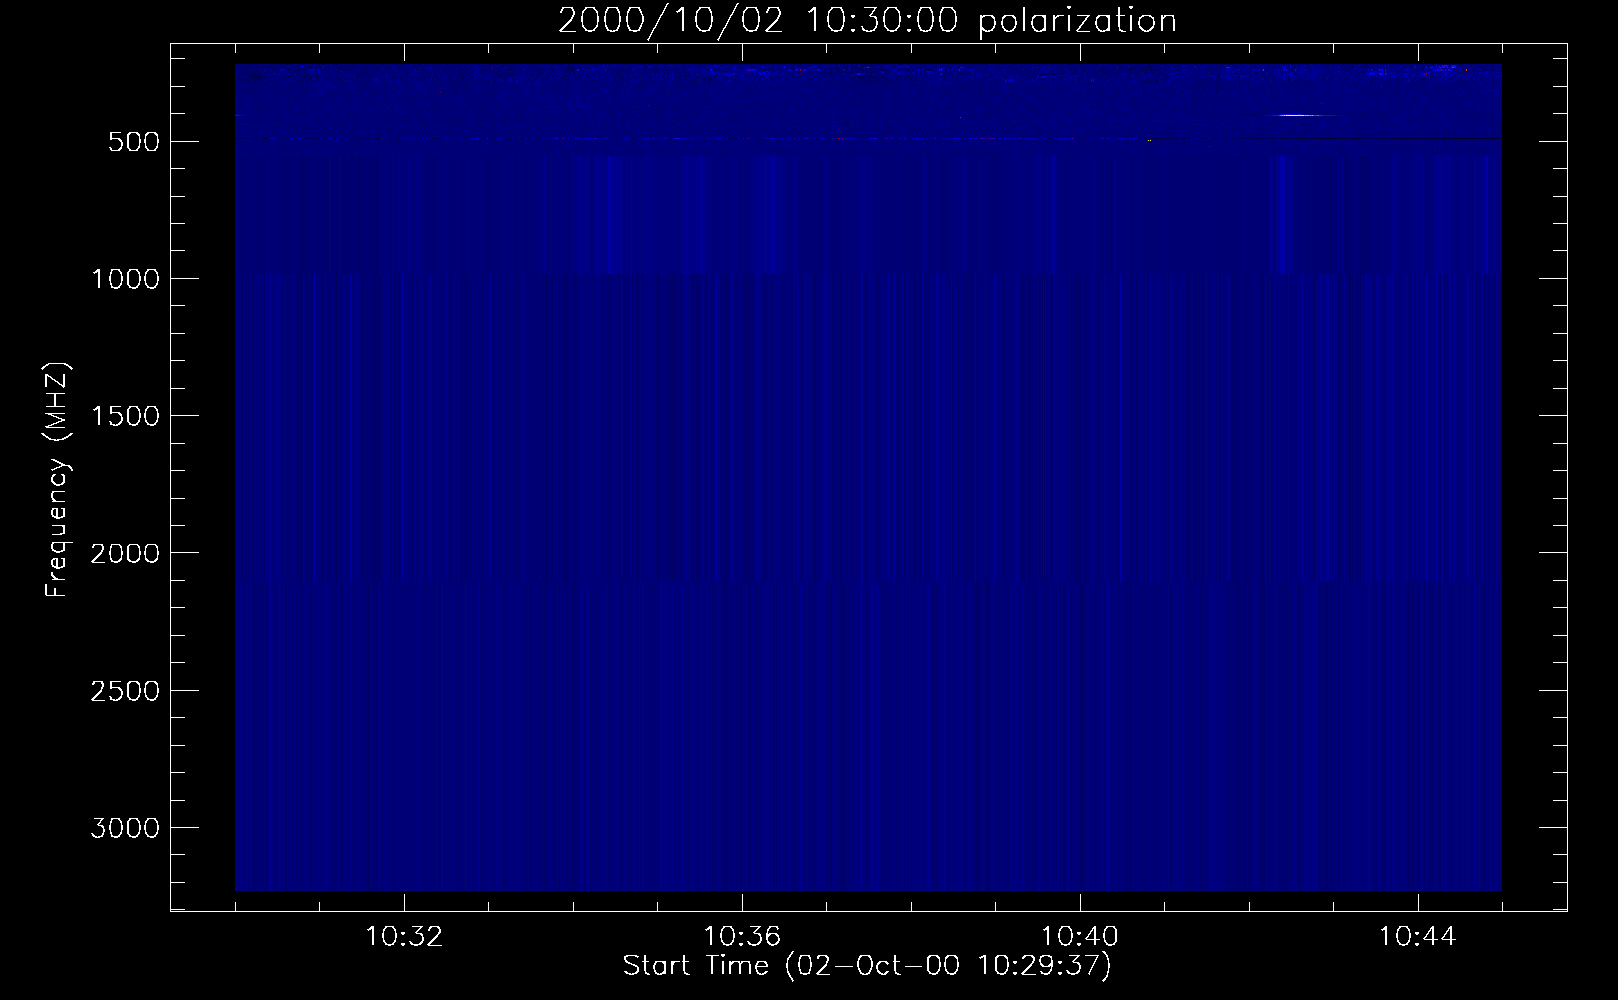This screenshot has height=1000, width=1618.
Task: Click the 2000 frequency tick label
Action: pyautogui.click(x=125, y=553)
